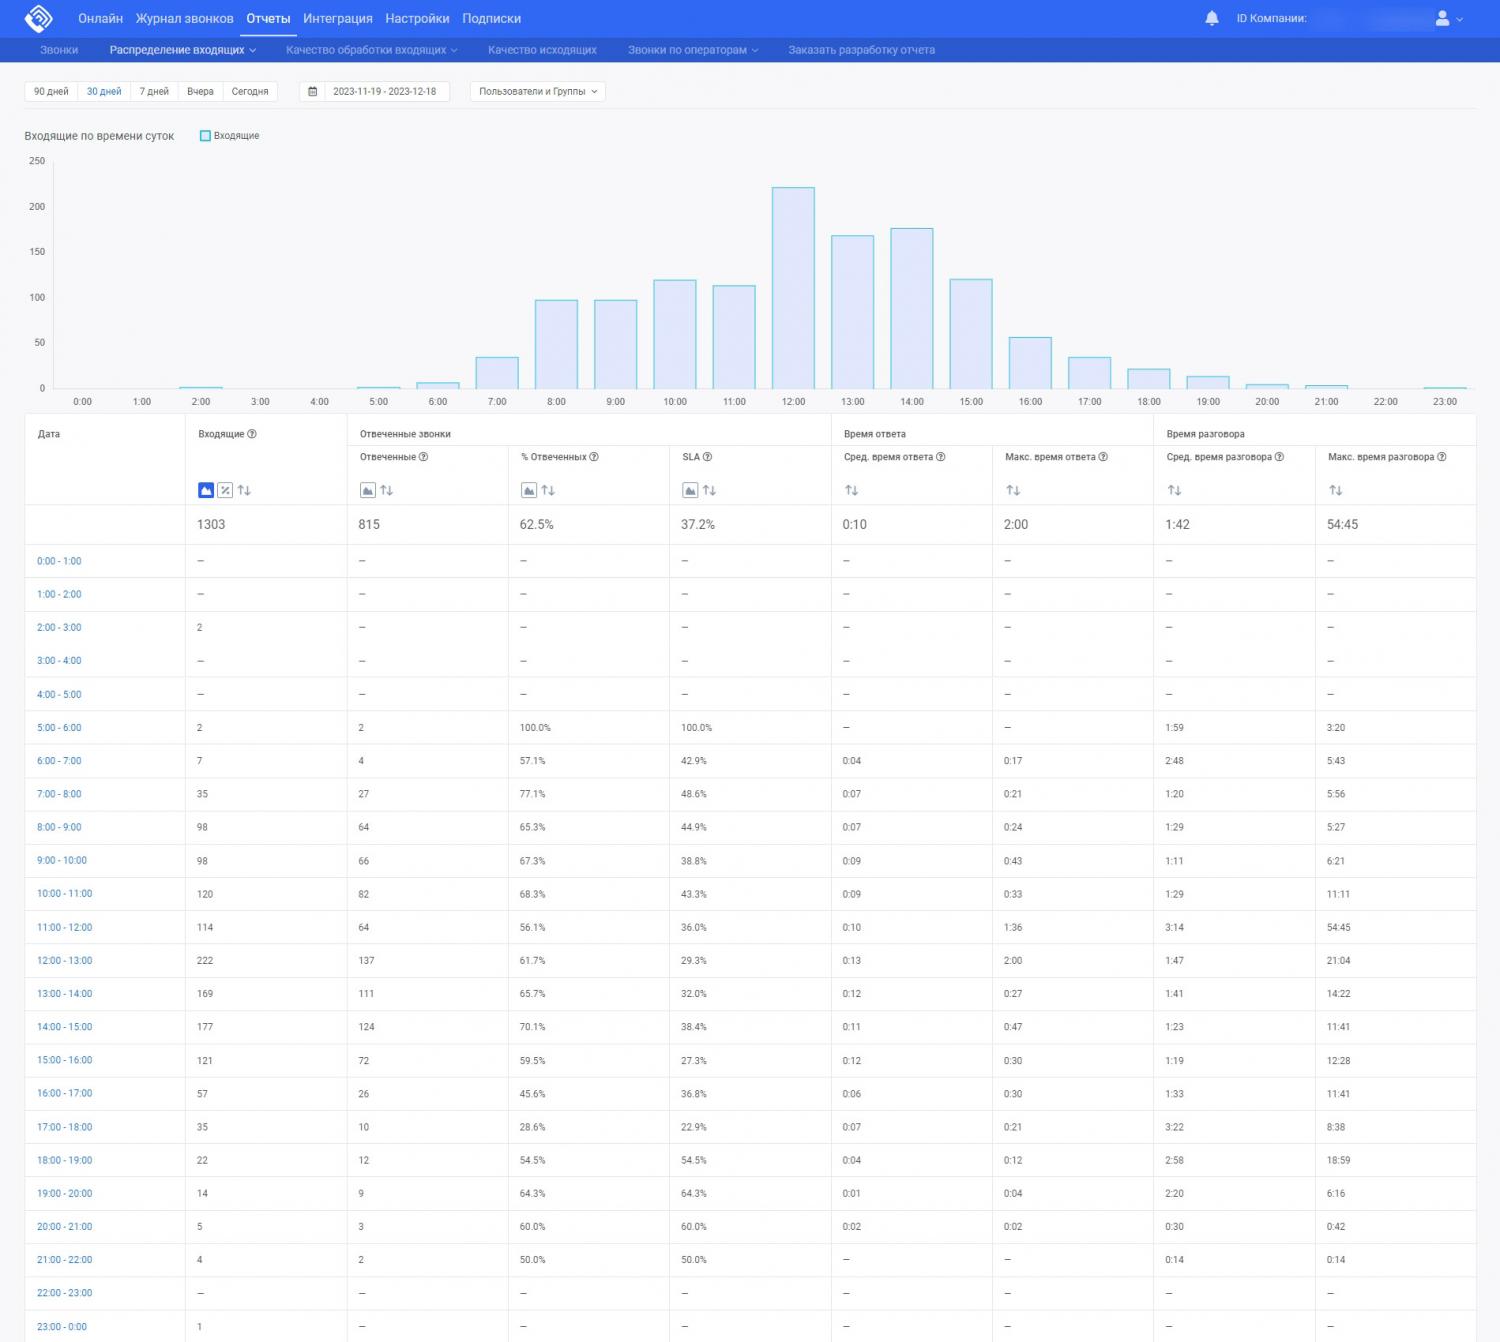Open the Интеграция menu item

[337, 18]
